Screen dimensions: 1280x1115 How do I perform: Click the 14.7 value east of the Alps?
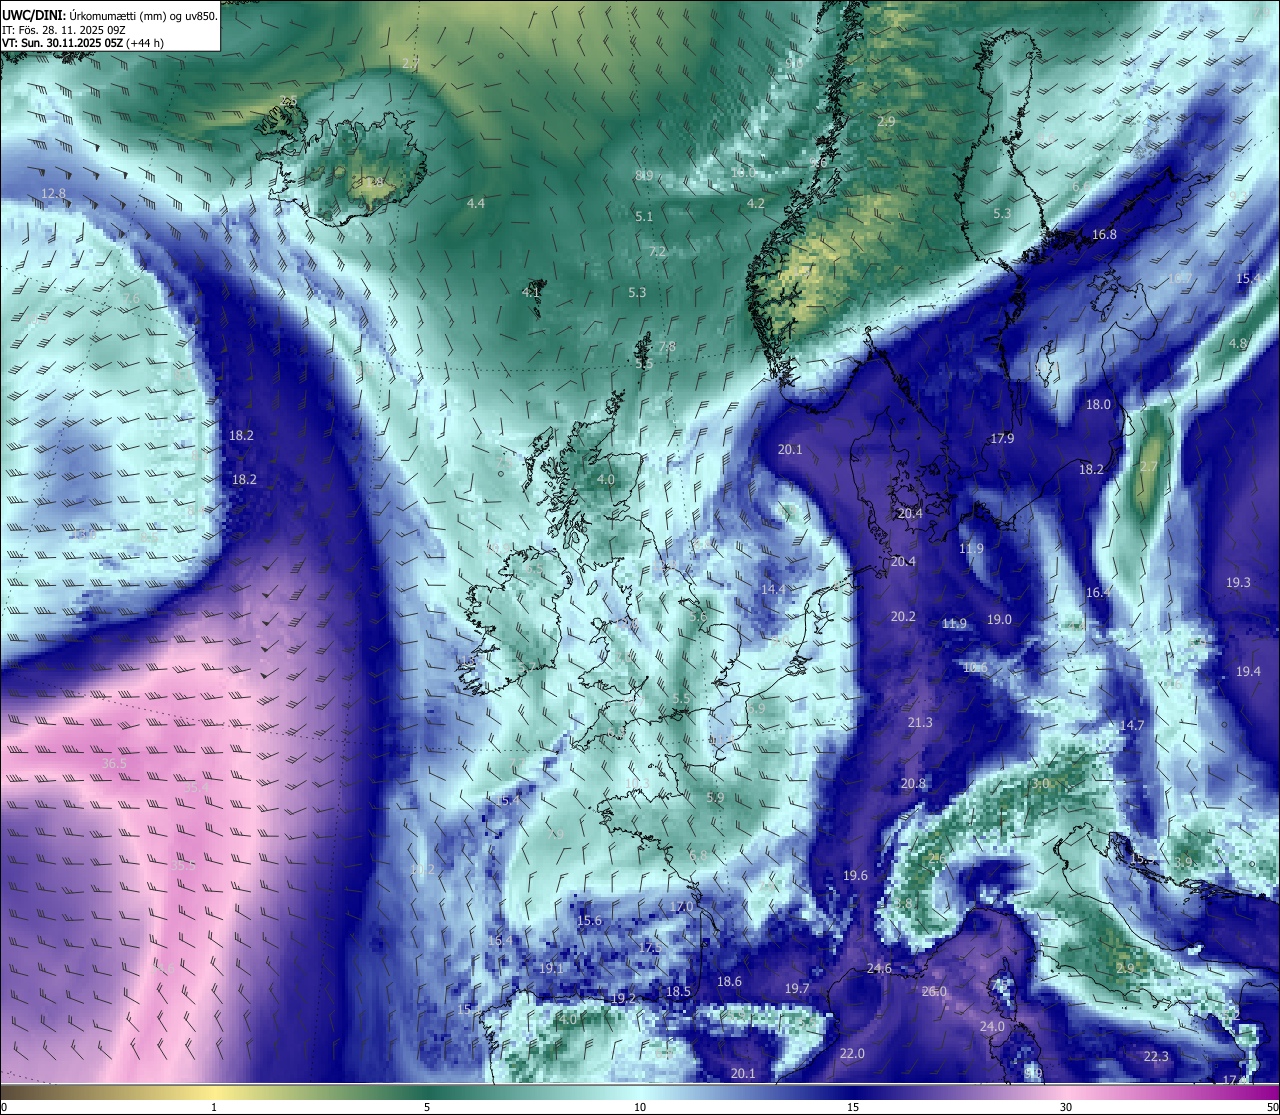point(1132,725)
